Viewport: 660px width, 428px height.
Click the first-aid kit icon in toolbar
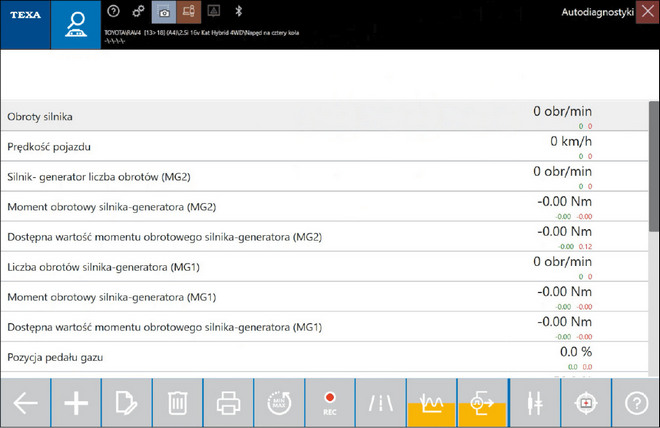pos(583,403)
